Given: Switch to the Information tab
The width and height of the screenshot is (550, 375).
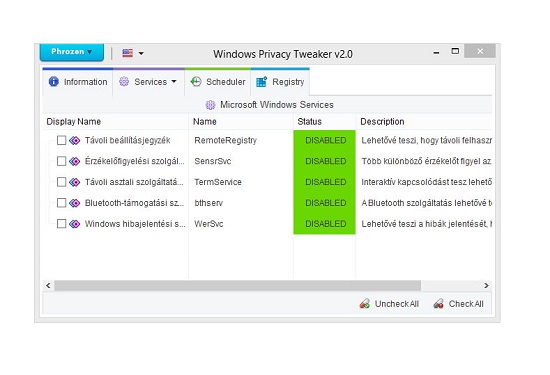Looking at the screenshot, I should (78, 82).
